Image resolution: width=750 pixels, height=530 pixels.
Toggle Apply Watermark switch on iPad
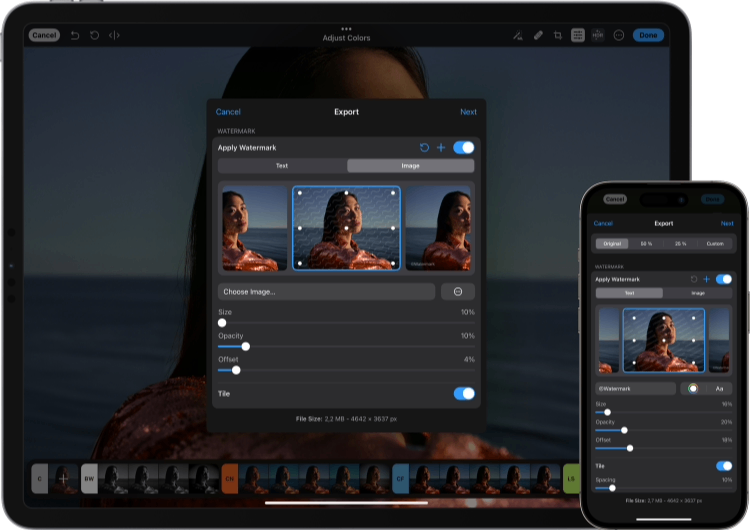click(x=464, y=148)
